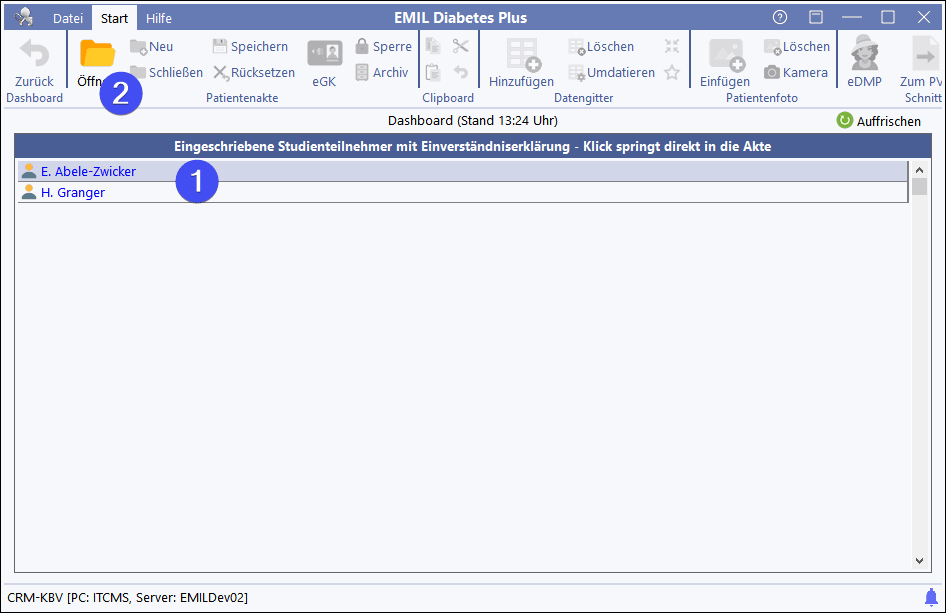Open the help question mark icon

point(780,17)
